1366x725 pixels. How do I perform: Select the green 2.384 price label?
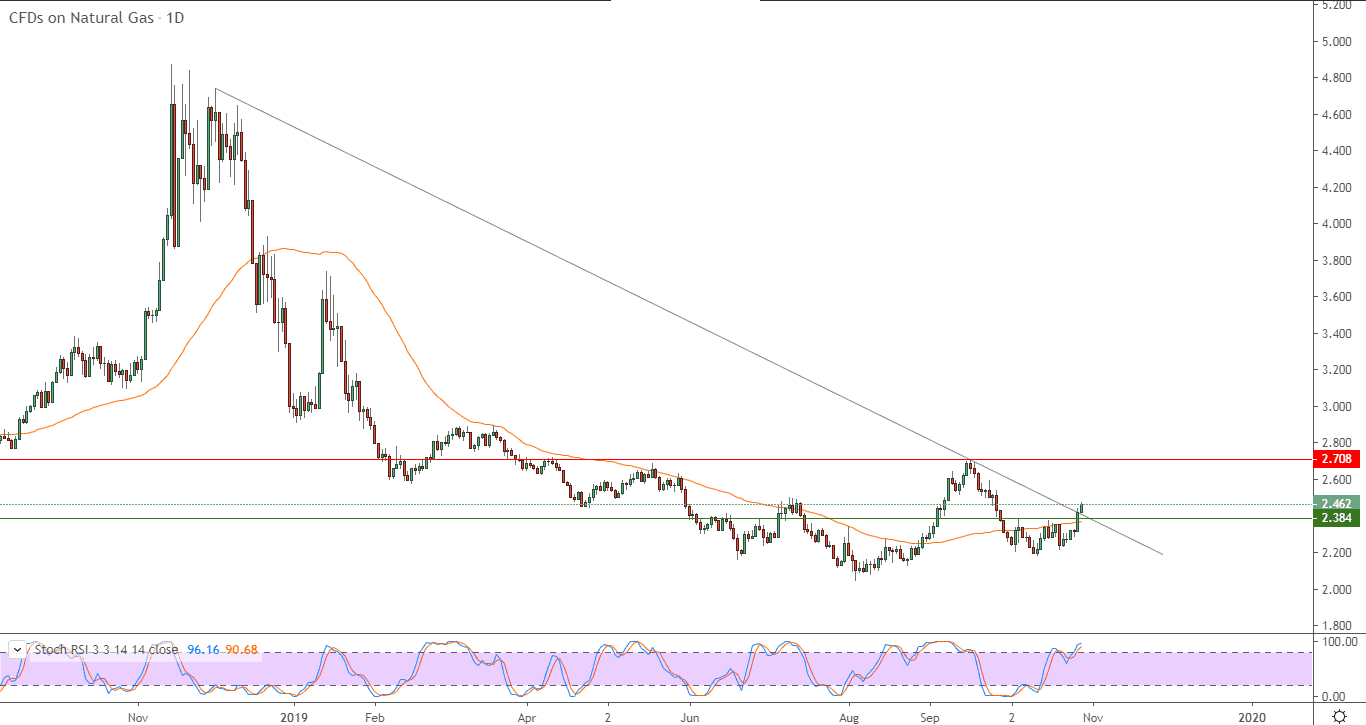[x=1337, y=518]
